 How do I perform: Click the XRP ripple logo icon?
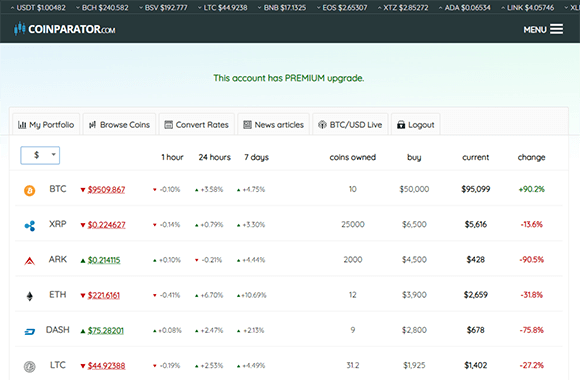pos(30,225)
